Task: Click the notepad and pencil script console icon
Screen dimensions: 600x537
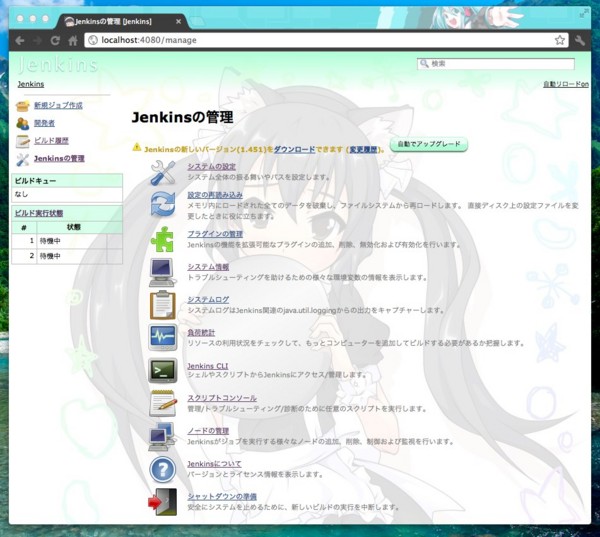Action: 163,403
